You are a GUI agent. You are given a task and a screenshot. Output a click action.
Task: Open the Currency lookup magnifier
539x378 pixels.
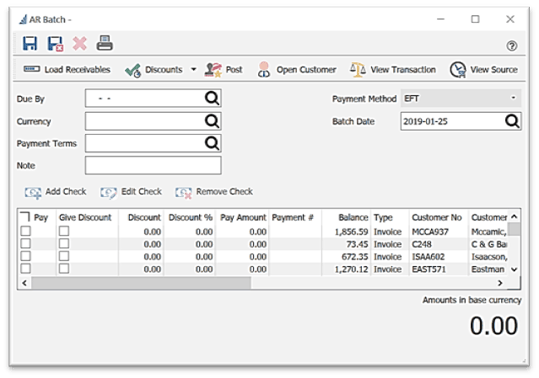pyautogui.click(x=212, y=121)
